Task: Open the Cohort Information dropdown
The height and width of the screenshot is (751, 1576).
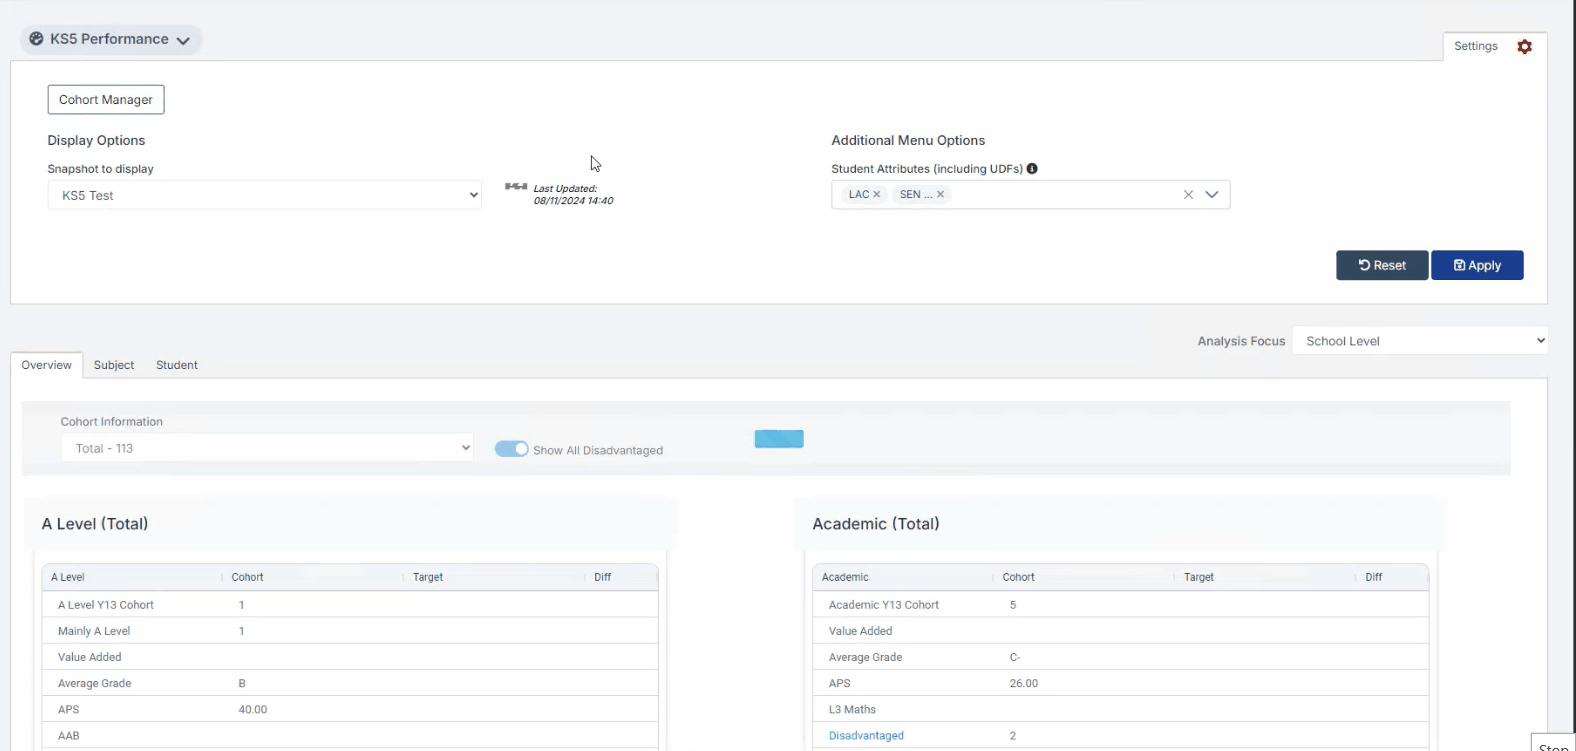Action: coord(266,448)
